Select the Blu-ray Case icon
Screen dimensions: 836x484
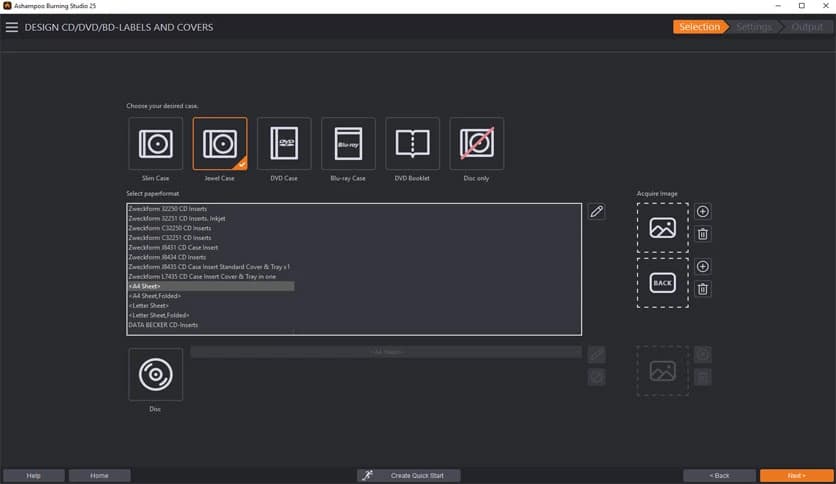pyautogui.click(x=348, y=143)
